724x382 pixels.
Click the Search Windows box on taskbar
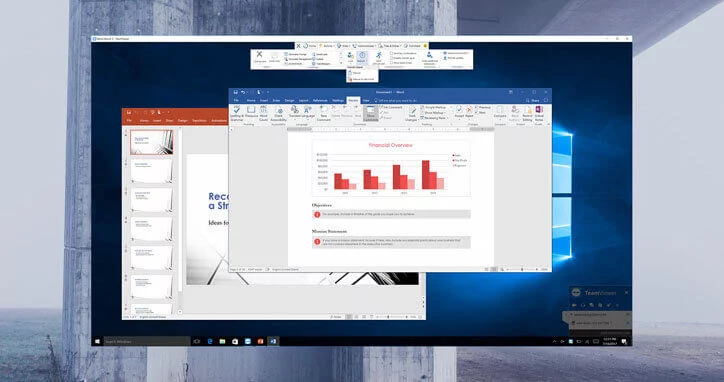pos(146,341)
